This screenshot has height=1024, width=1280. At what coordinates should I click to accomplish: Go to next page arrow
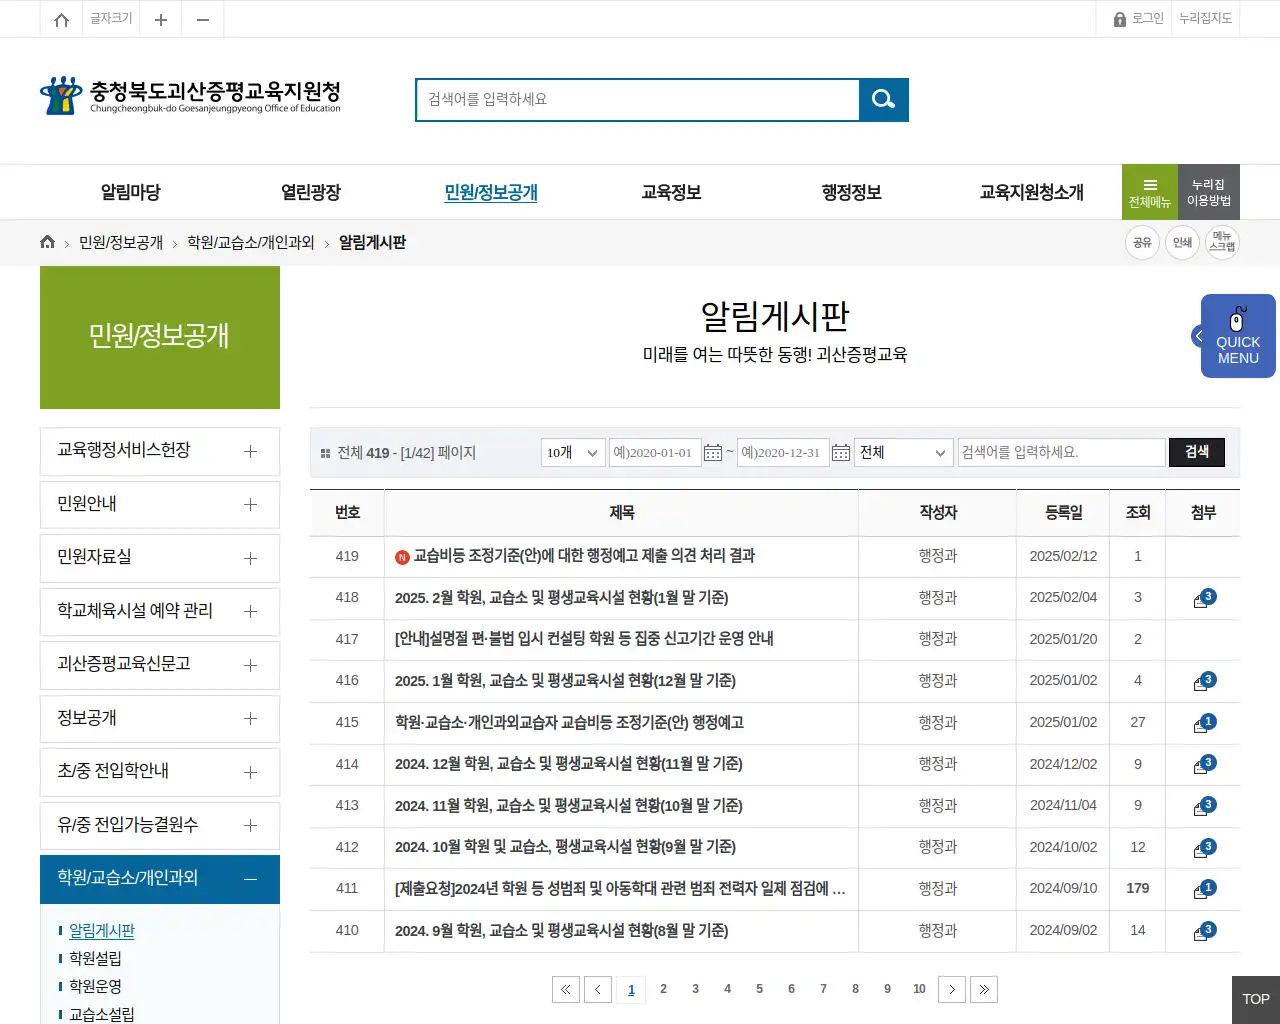(952, 989)
